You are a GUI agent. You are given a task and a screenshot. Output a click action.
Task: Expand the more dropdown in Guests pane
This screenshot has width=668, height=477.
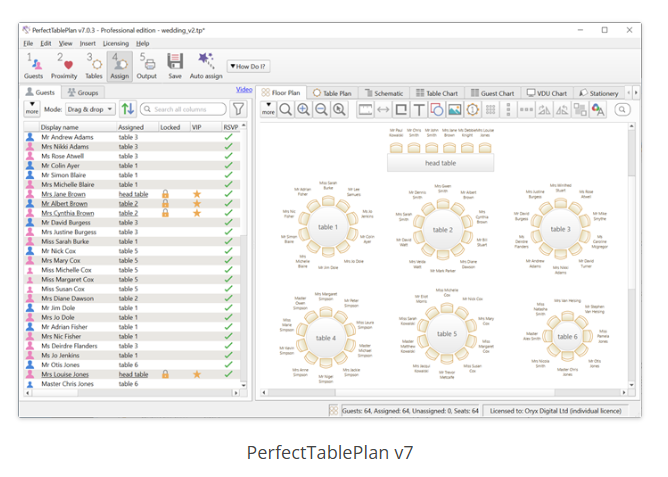(32, 109)
